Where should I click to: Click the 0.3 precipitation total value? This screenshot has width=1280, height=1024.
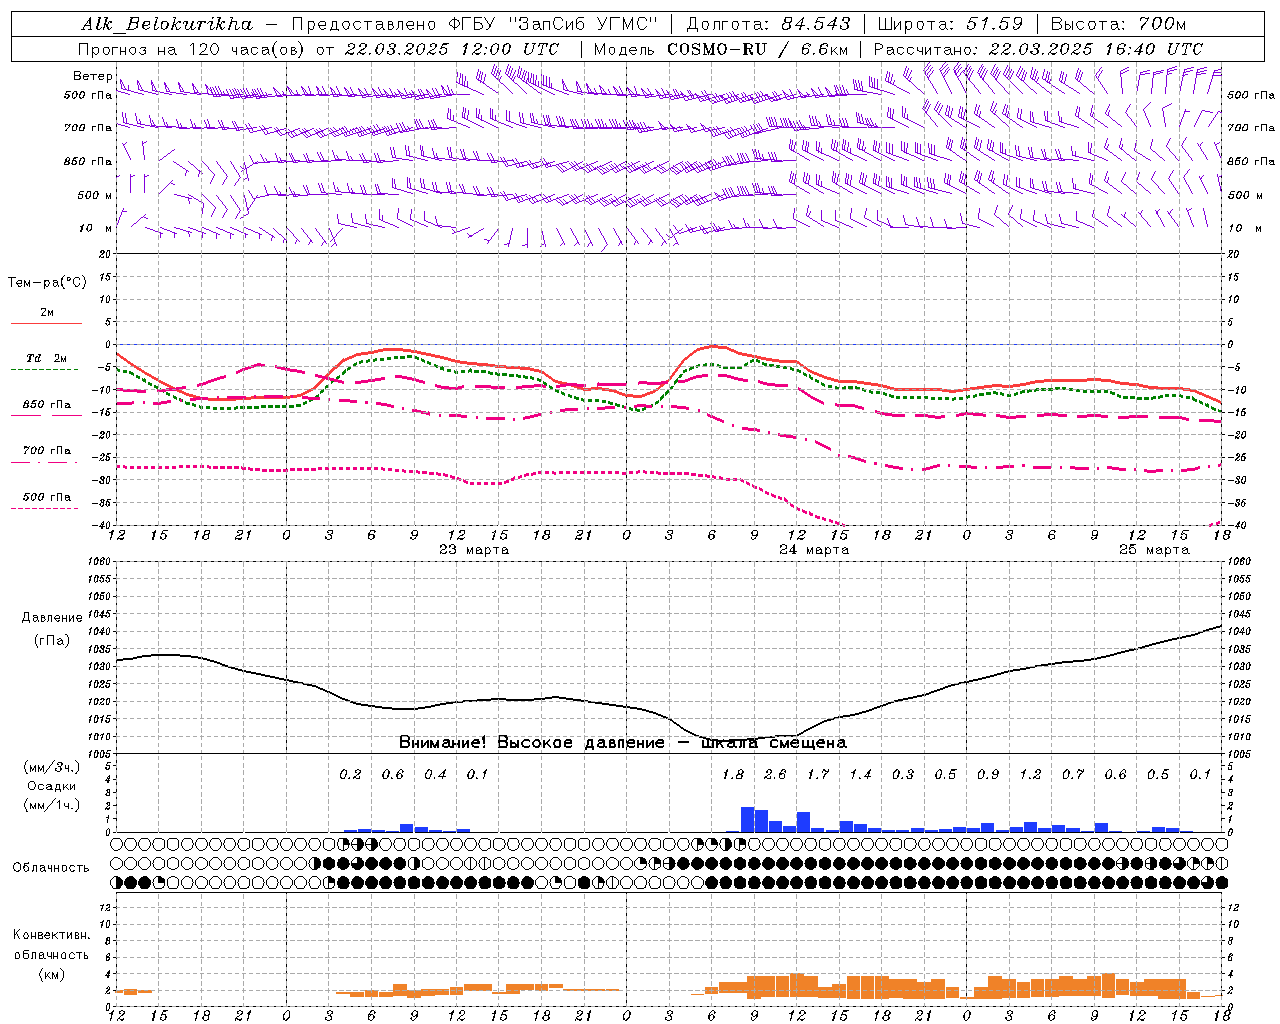[903, 775]
